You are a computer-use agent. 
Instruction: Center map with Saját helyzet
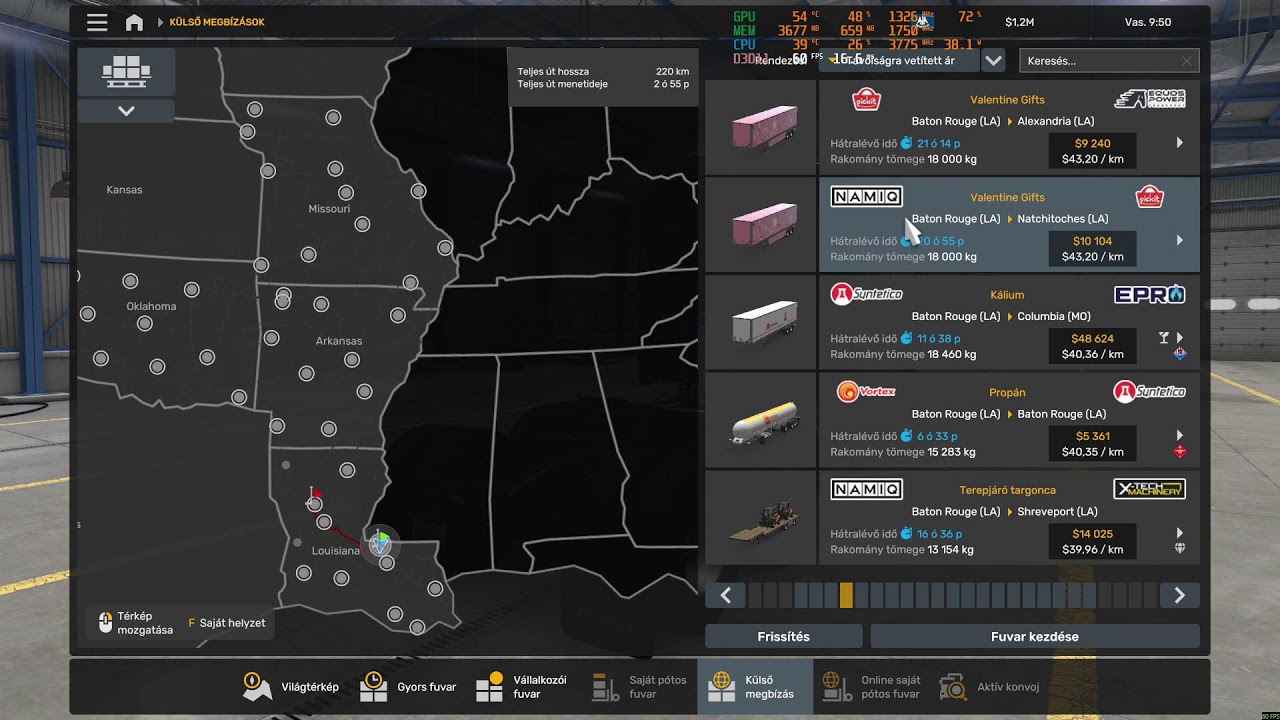227,623
